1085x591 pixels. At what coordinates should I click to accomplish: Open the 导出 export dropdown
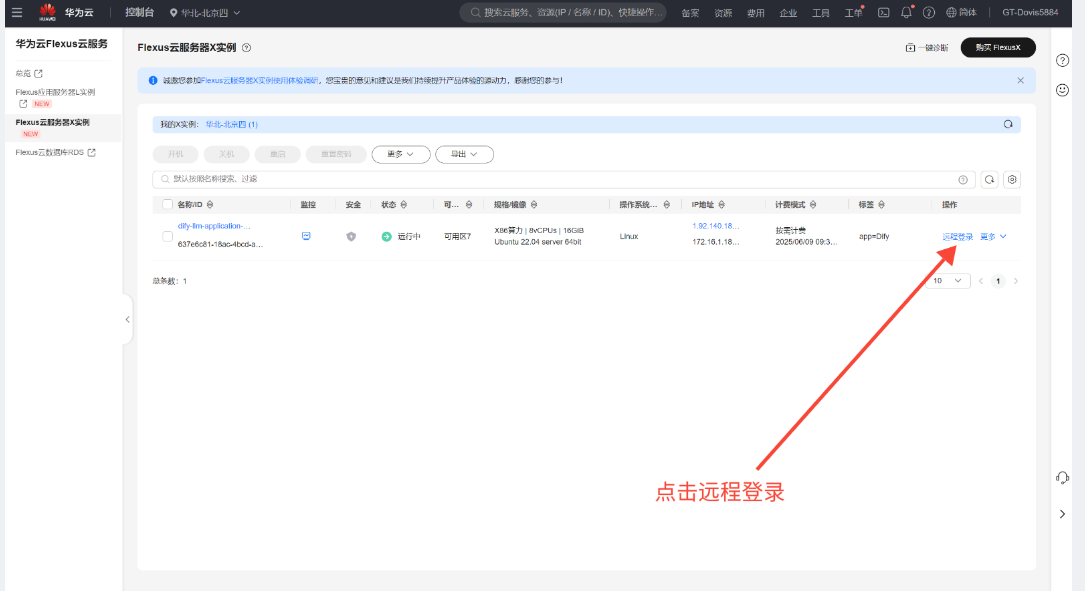click(x=464, y=154)
